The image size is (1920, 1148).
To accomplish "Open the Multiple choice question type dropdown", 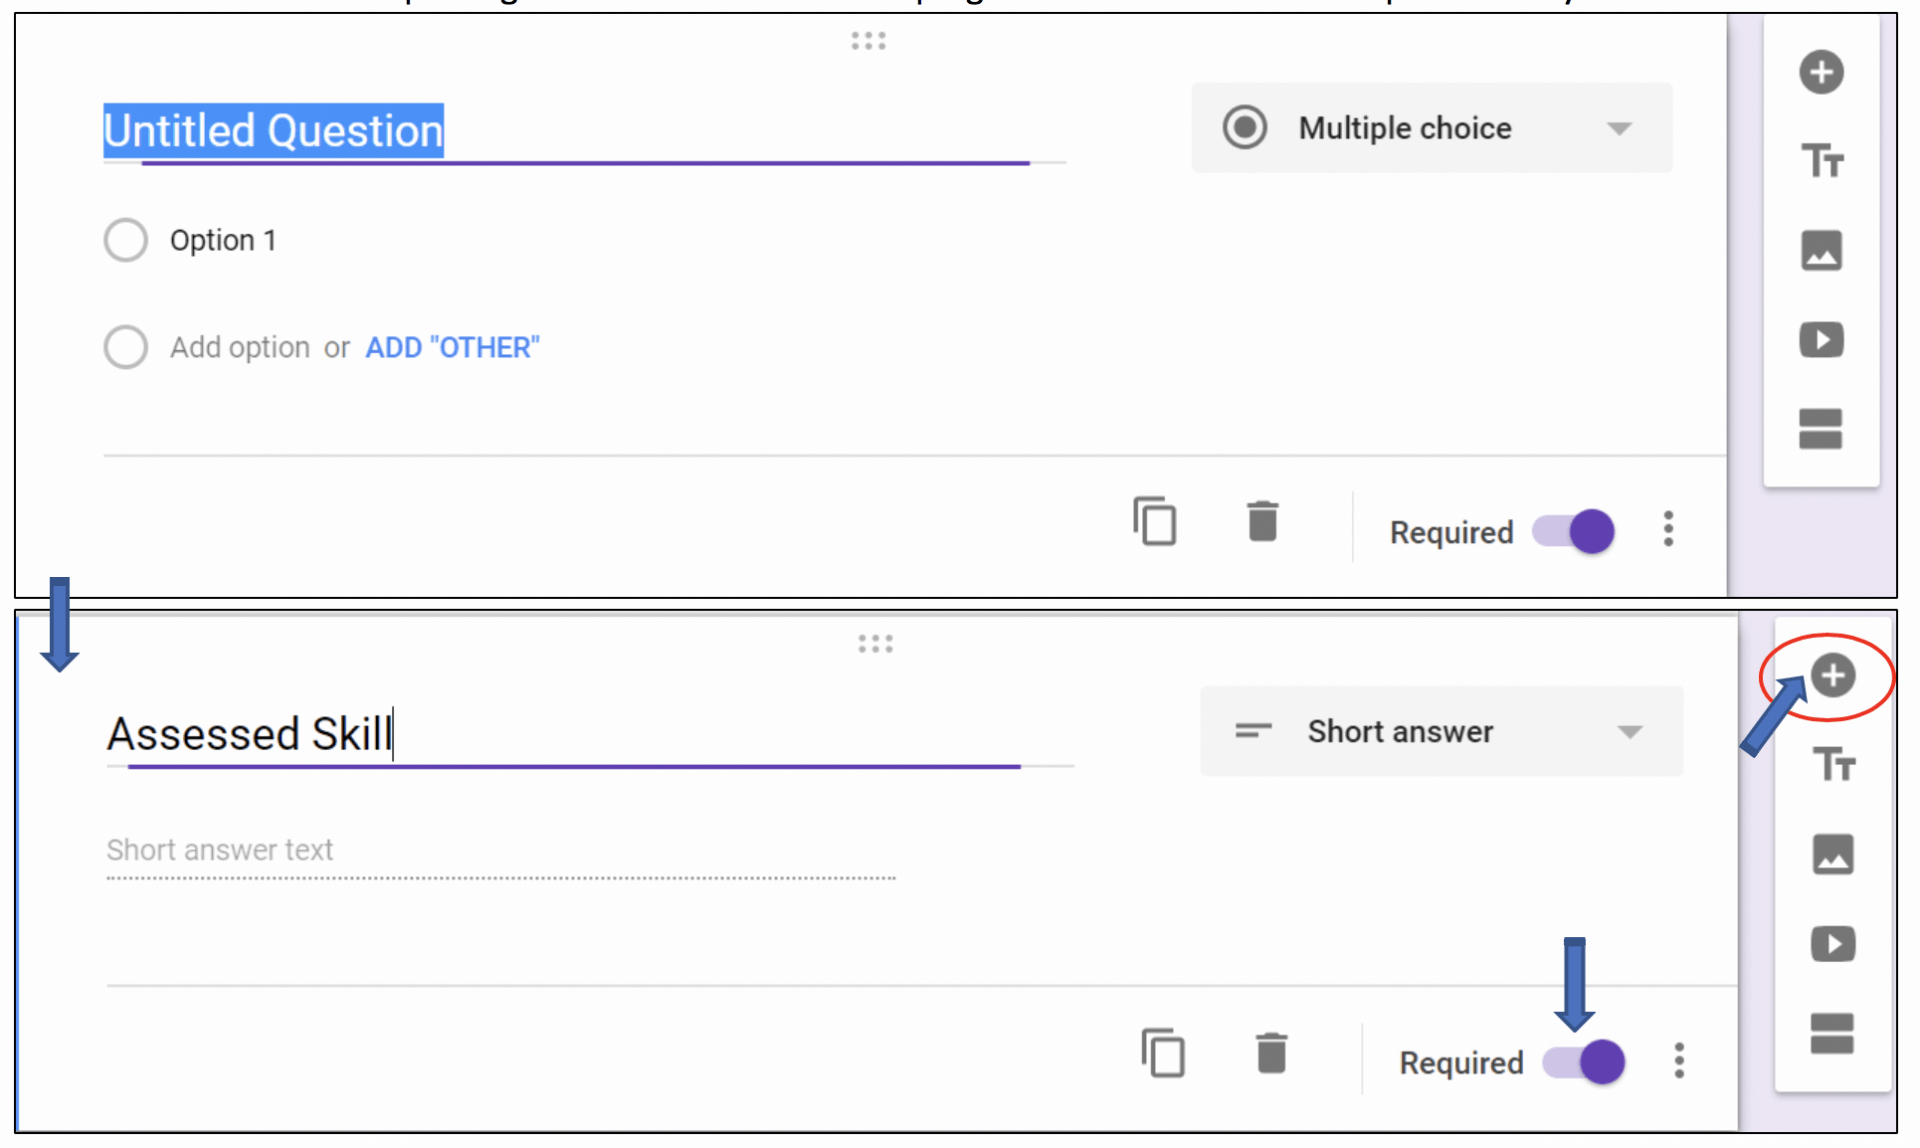I will coord(1432,127).
